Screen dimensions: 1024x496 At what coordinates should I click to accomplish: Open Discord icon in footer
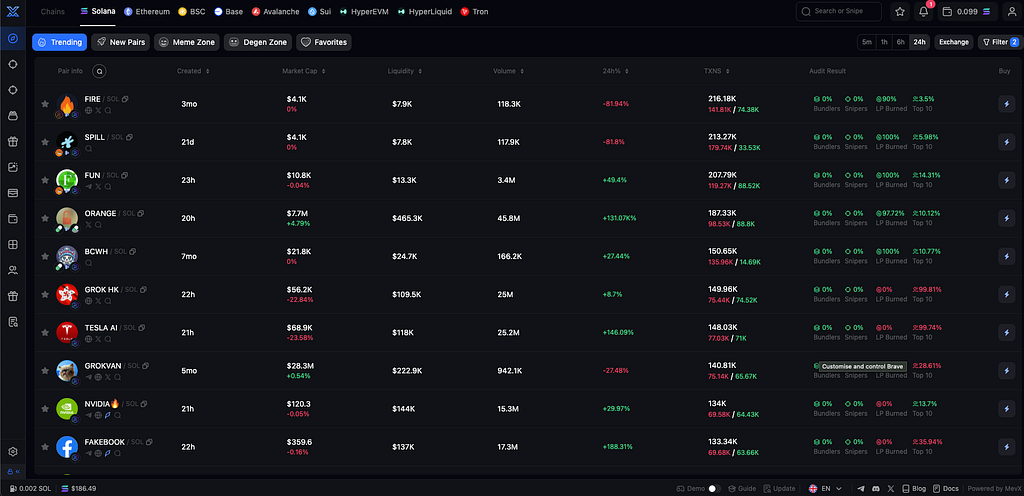point(875,488)
